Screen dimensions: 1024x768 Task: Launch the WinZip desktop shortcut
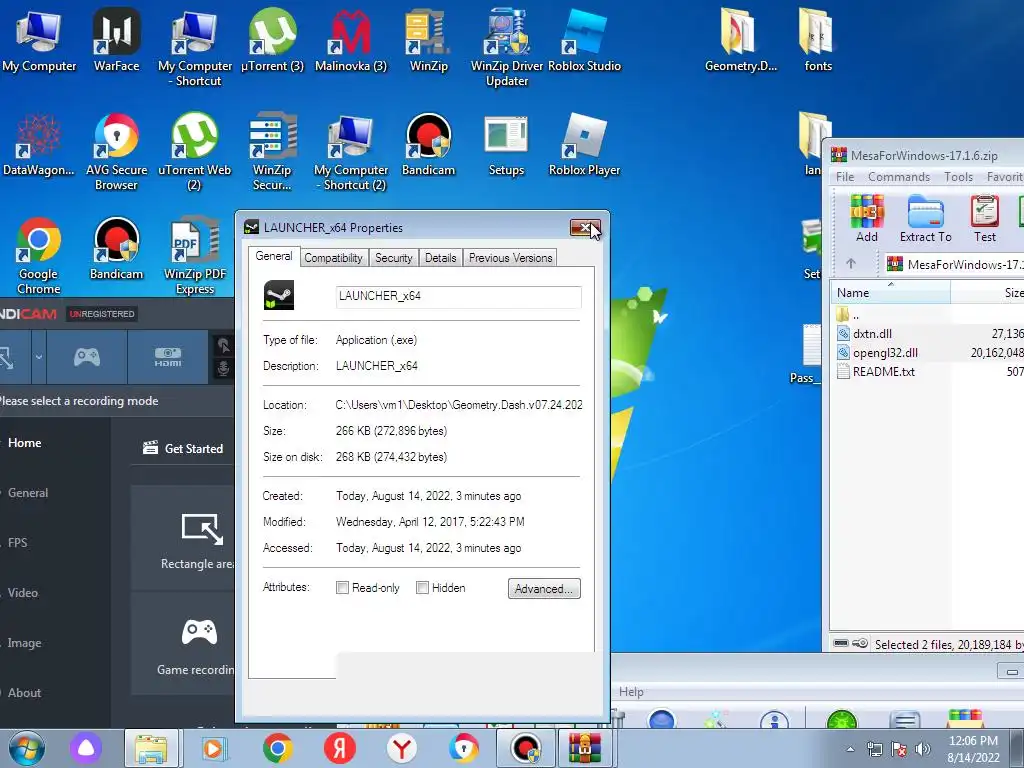tap(428, 39)
